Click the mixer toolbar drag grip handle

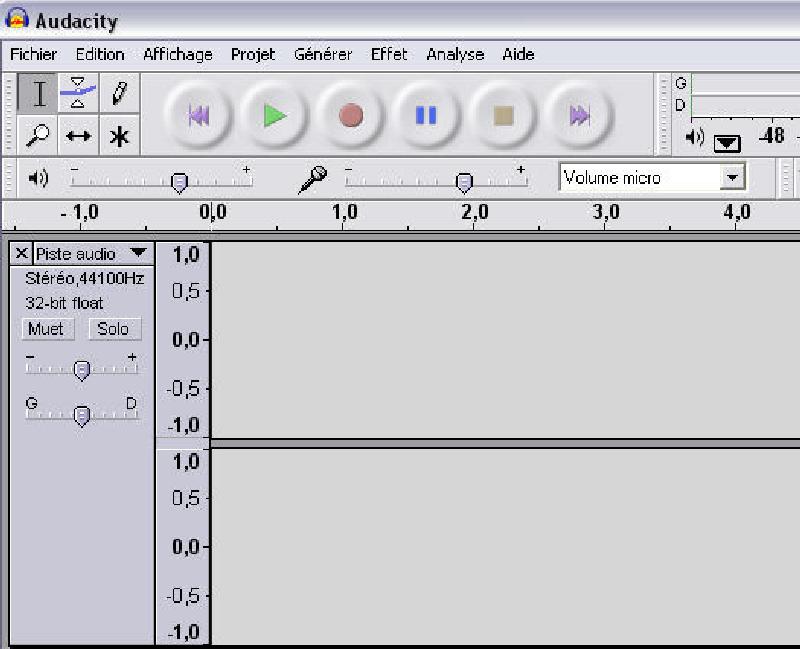click(8, 178)
